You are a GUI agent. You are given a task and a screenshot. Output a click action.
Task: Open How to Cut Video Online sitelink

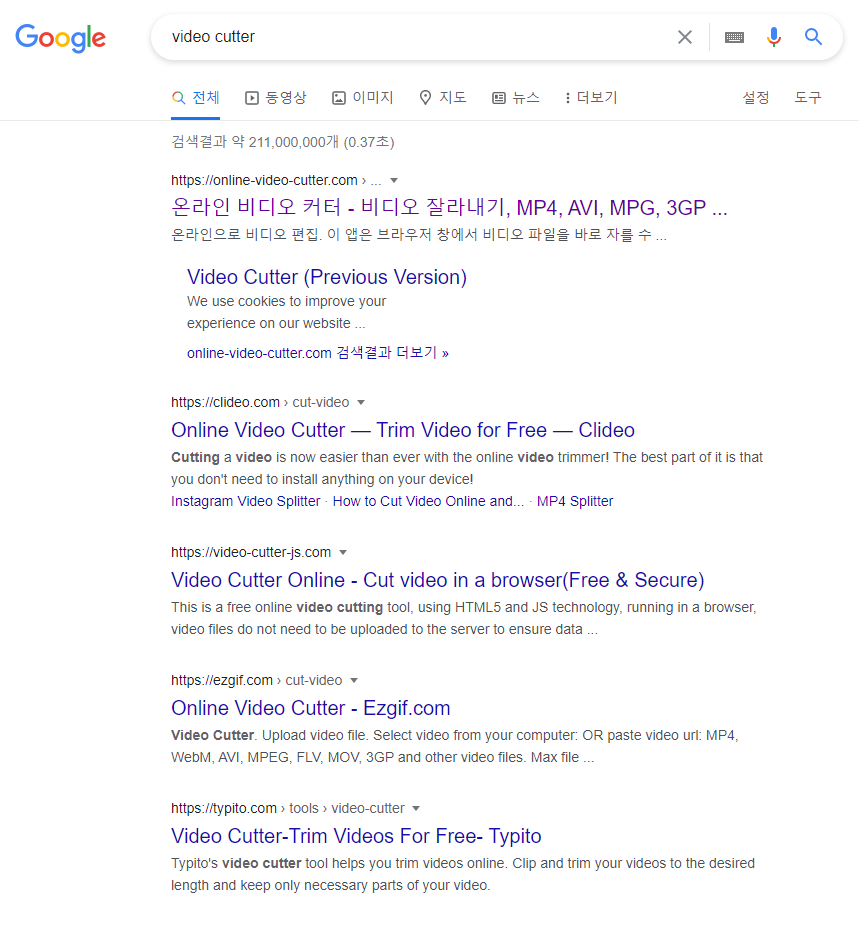(428, 501)
